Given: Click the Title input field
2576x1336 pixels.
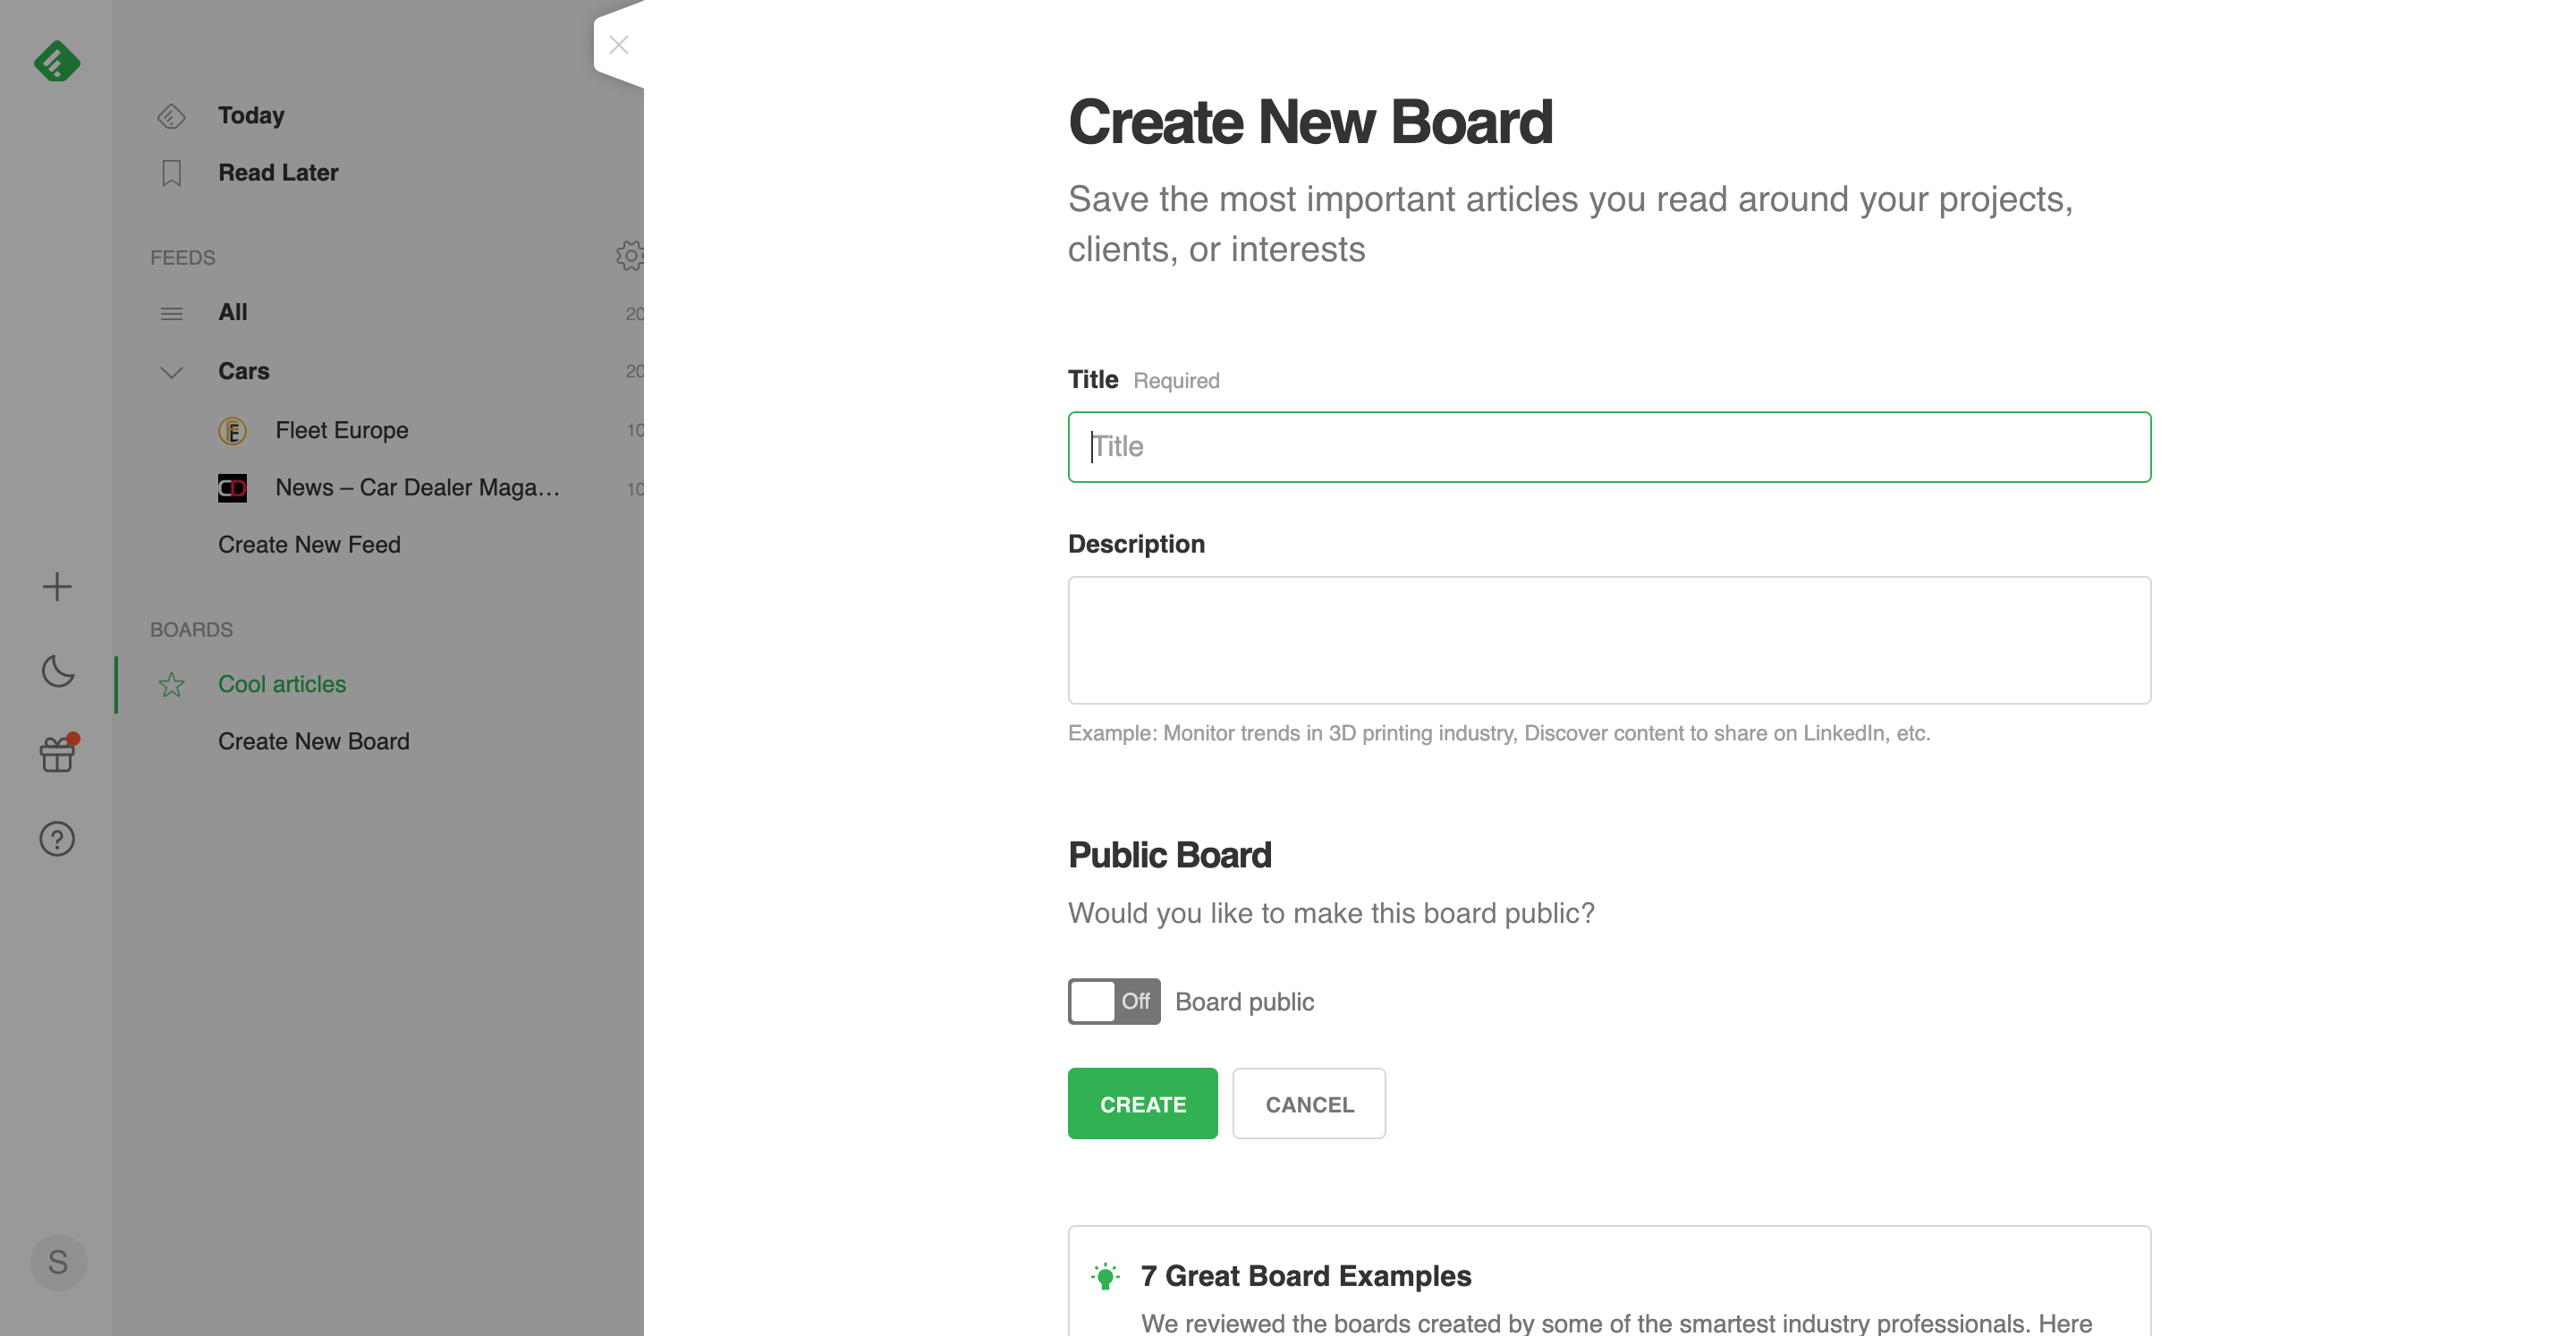Looking at the screenshot, I should tap(1608, 446).
